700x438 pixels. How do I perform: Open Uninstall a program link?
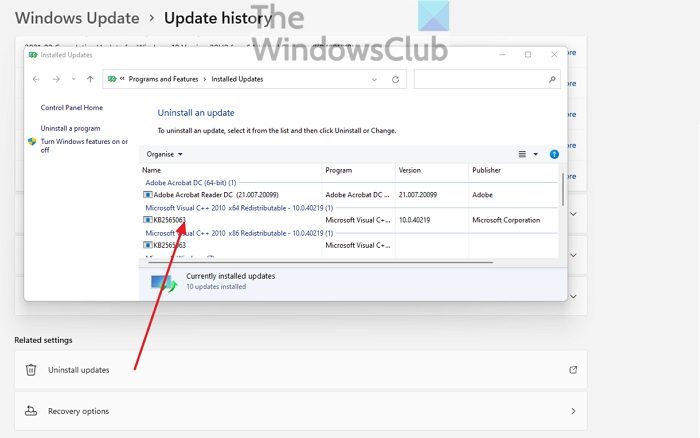pyautogui.click(x=70, y=128)
